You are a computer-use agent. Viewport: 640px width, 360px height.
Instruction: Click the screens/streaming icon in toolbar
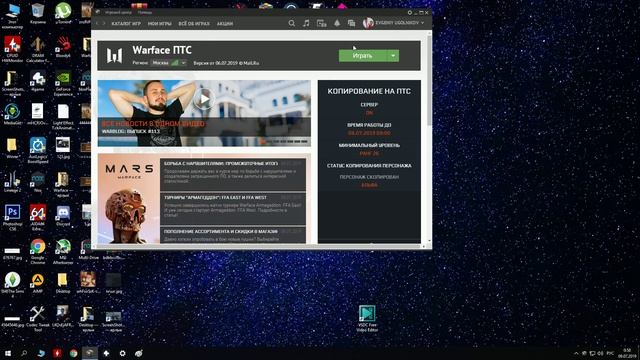(x=322, y=23)
